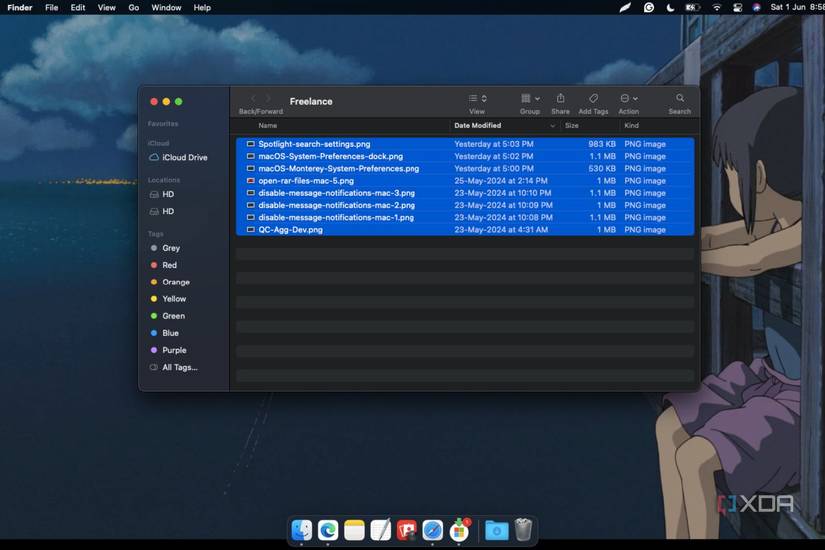Select the file QC-Agg-Dev.png
The height and width of the screenshot is (550, 825).
(x=290, y=230)
